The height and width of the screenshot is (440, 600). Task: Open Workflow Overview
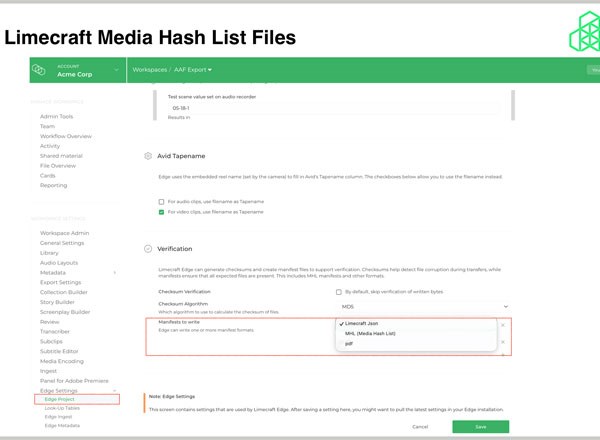click(66, 136)
